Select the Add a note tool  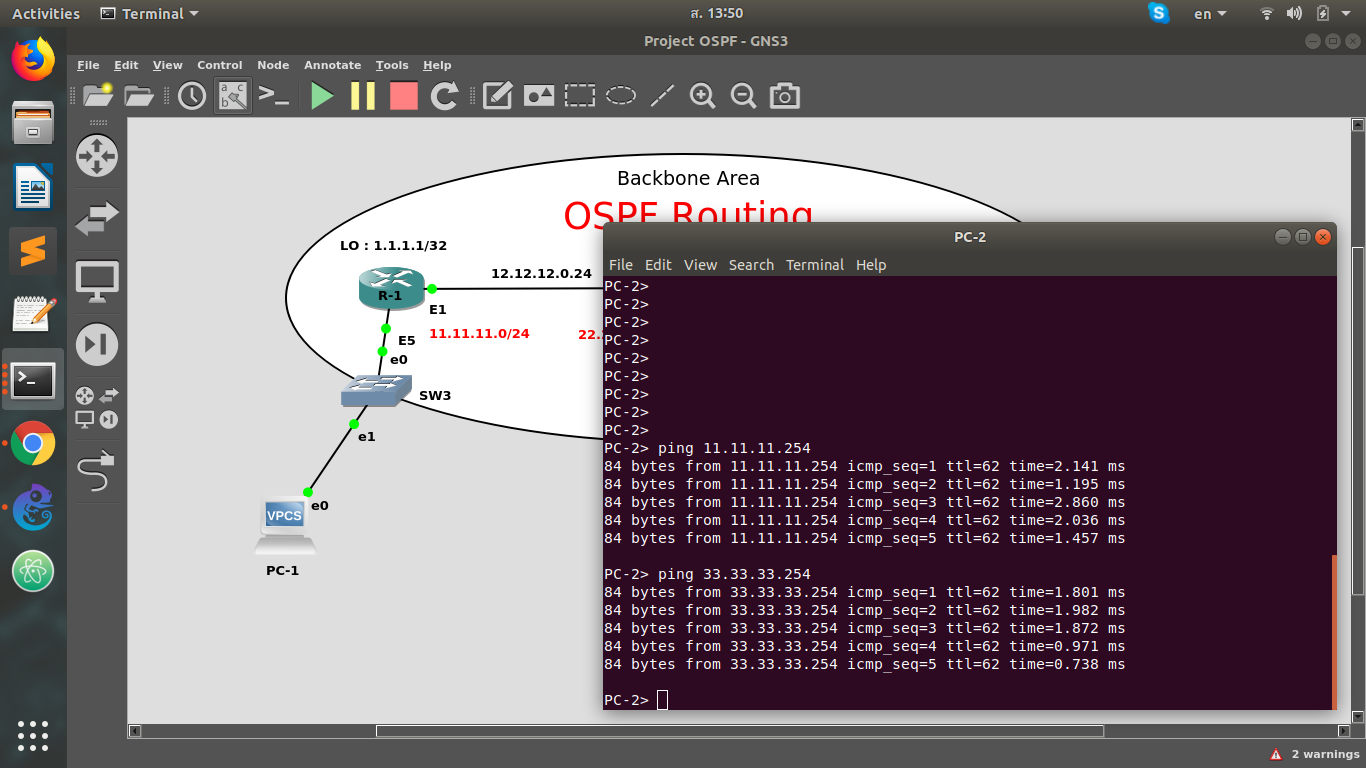(498, 96)
